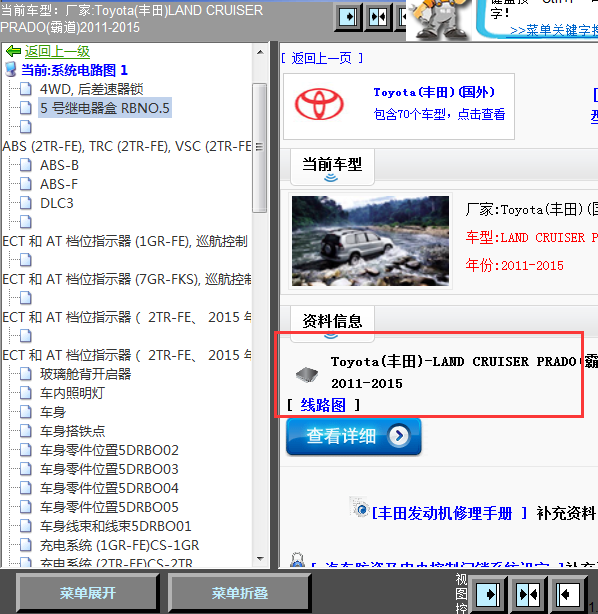Click icon beside 丰田发动机修理手册

360,507
